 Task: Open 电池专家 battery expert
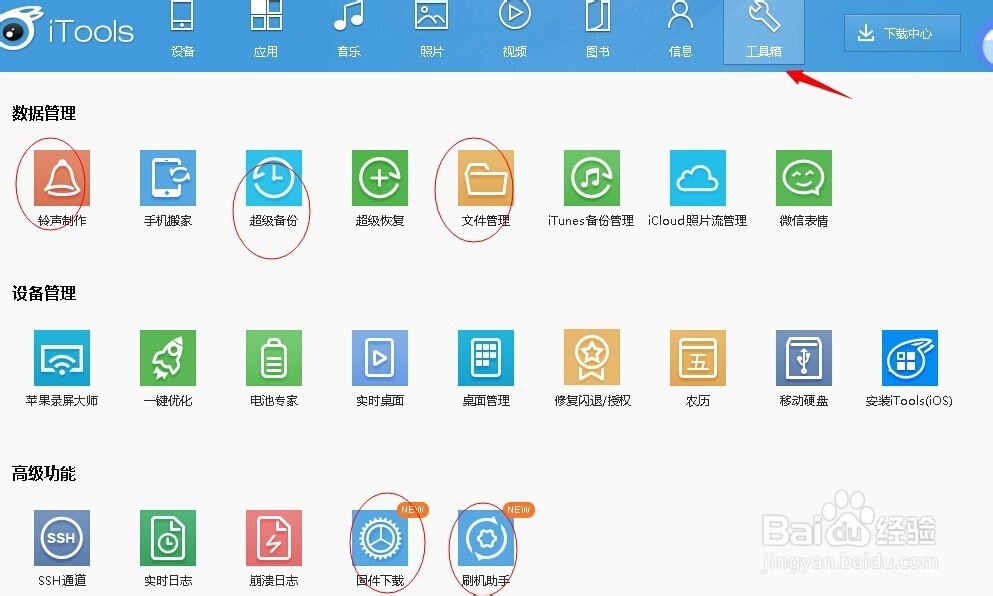click(274, 358)
